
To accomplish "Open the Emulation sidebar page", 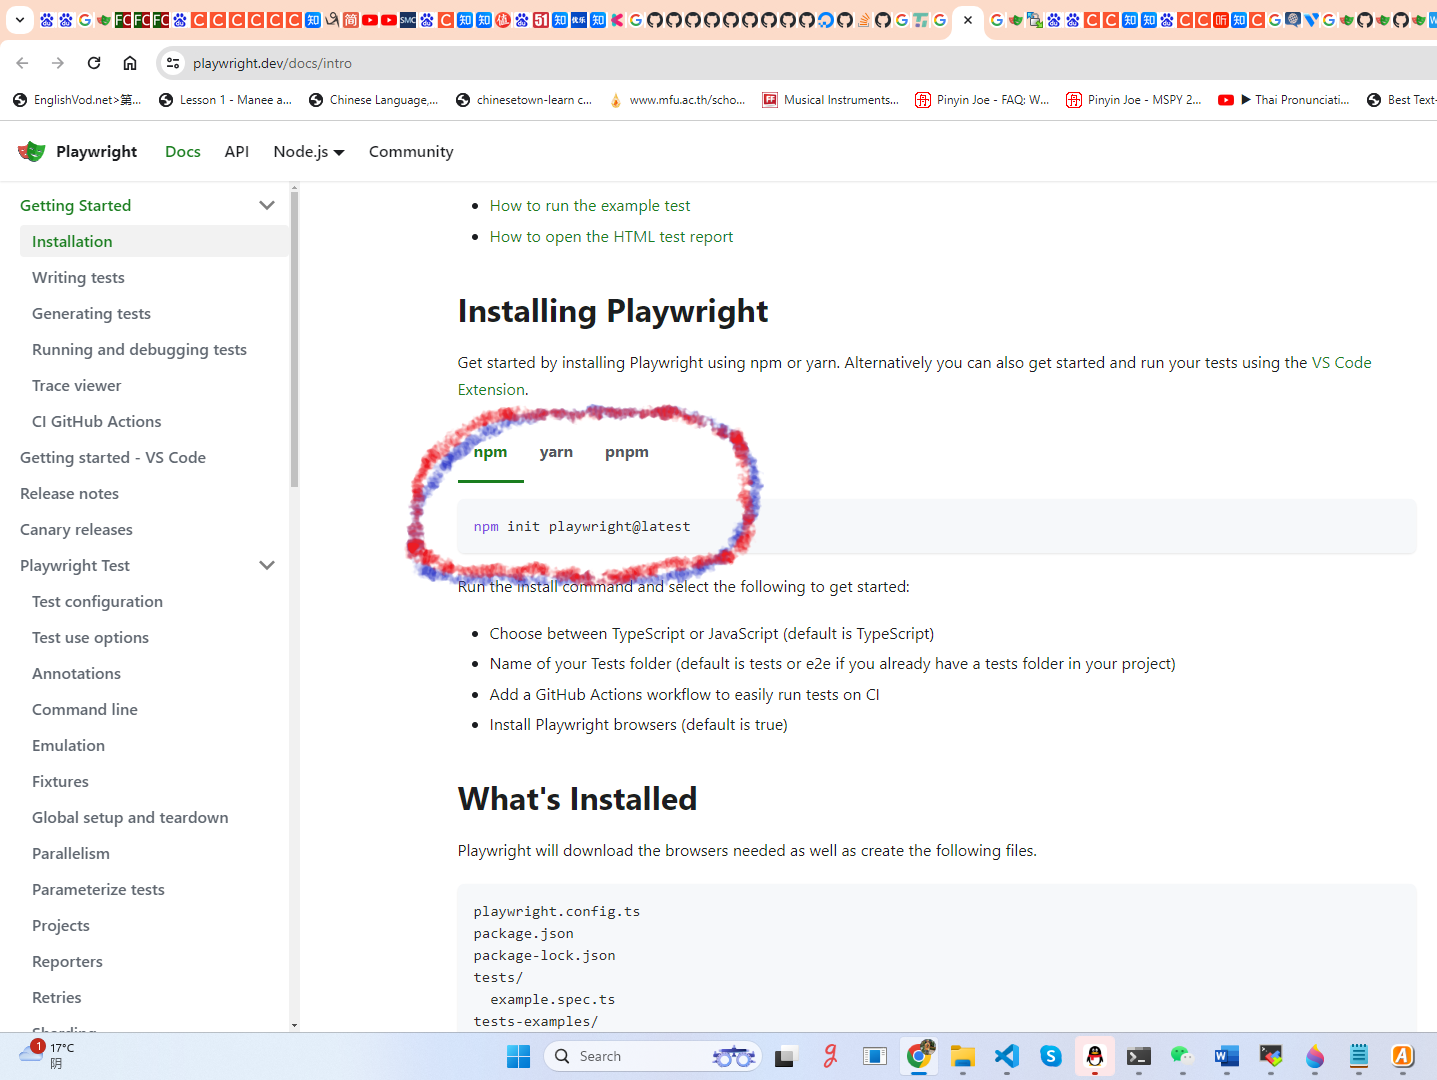I will point(68,745).
